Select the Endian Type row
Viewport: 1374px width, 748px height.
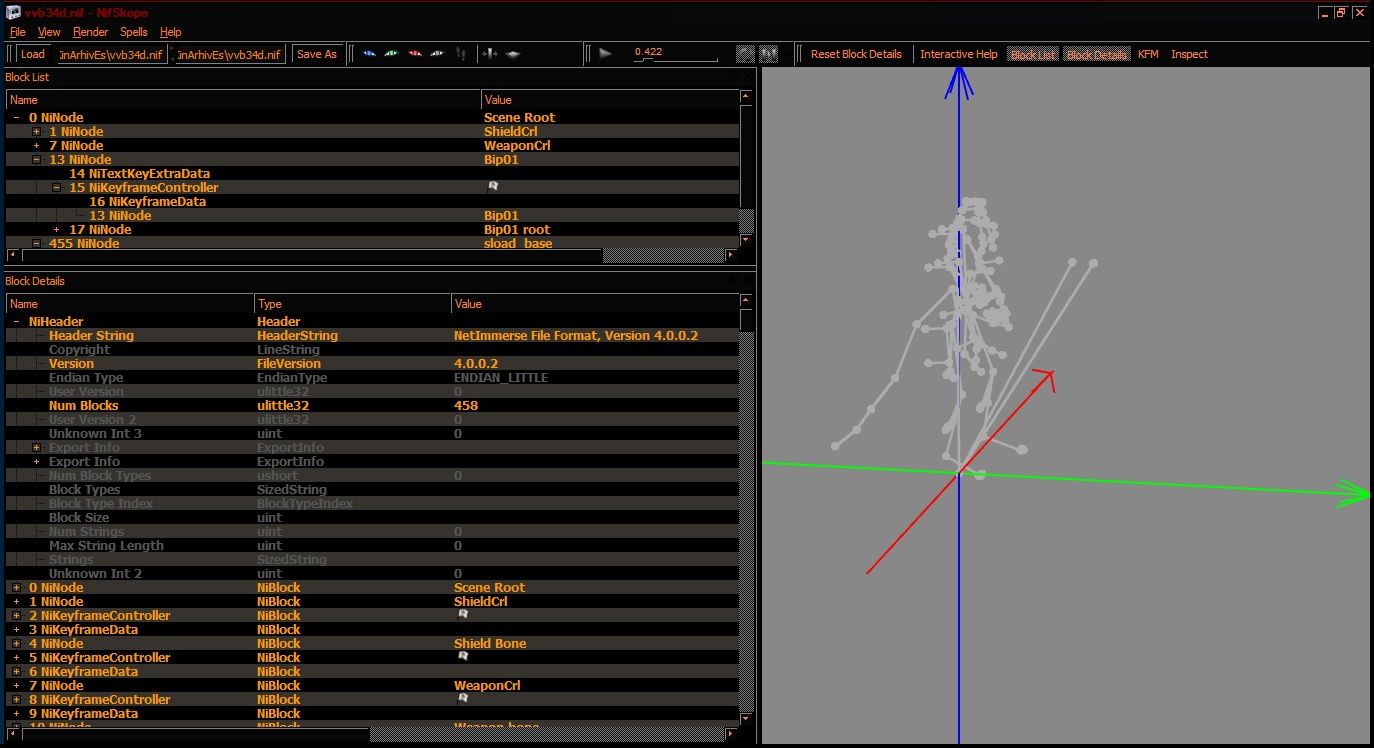click(373, 378)
